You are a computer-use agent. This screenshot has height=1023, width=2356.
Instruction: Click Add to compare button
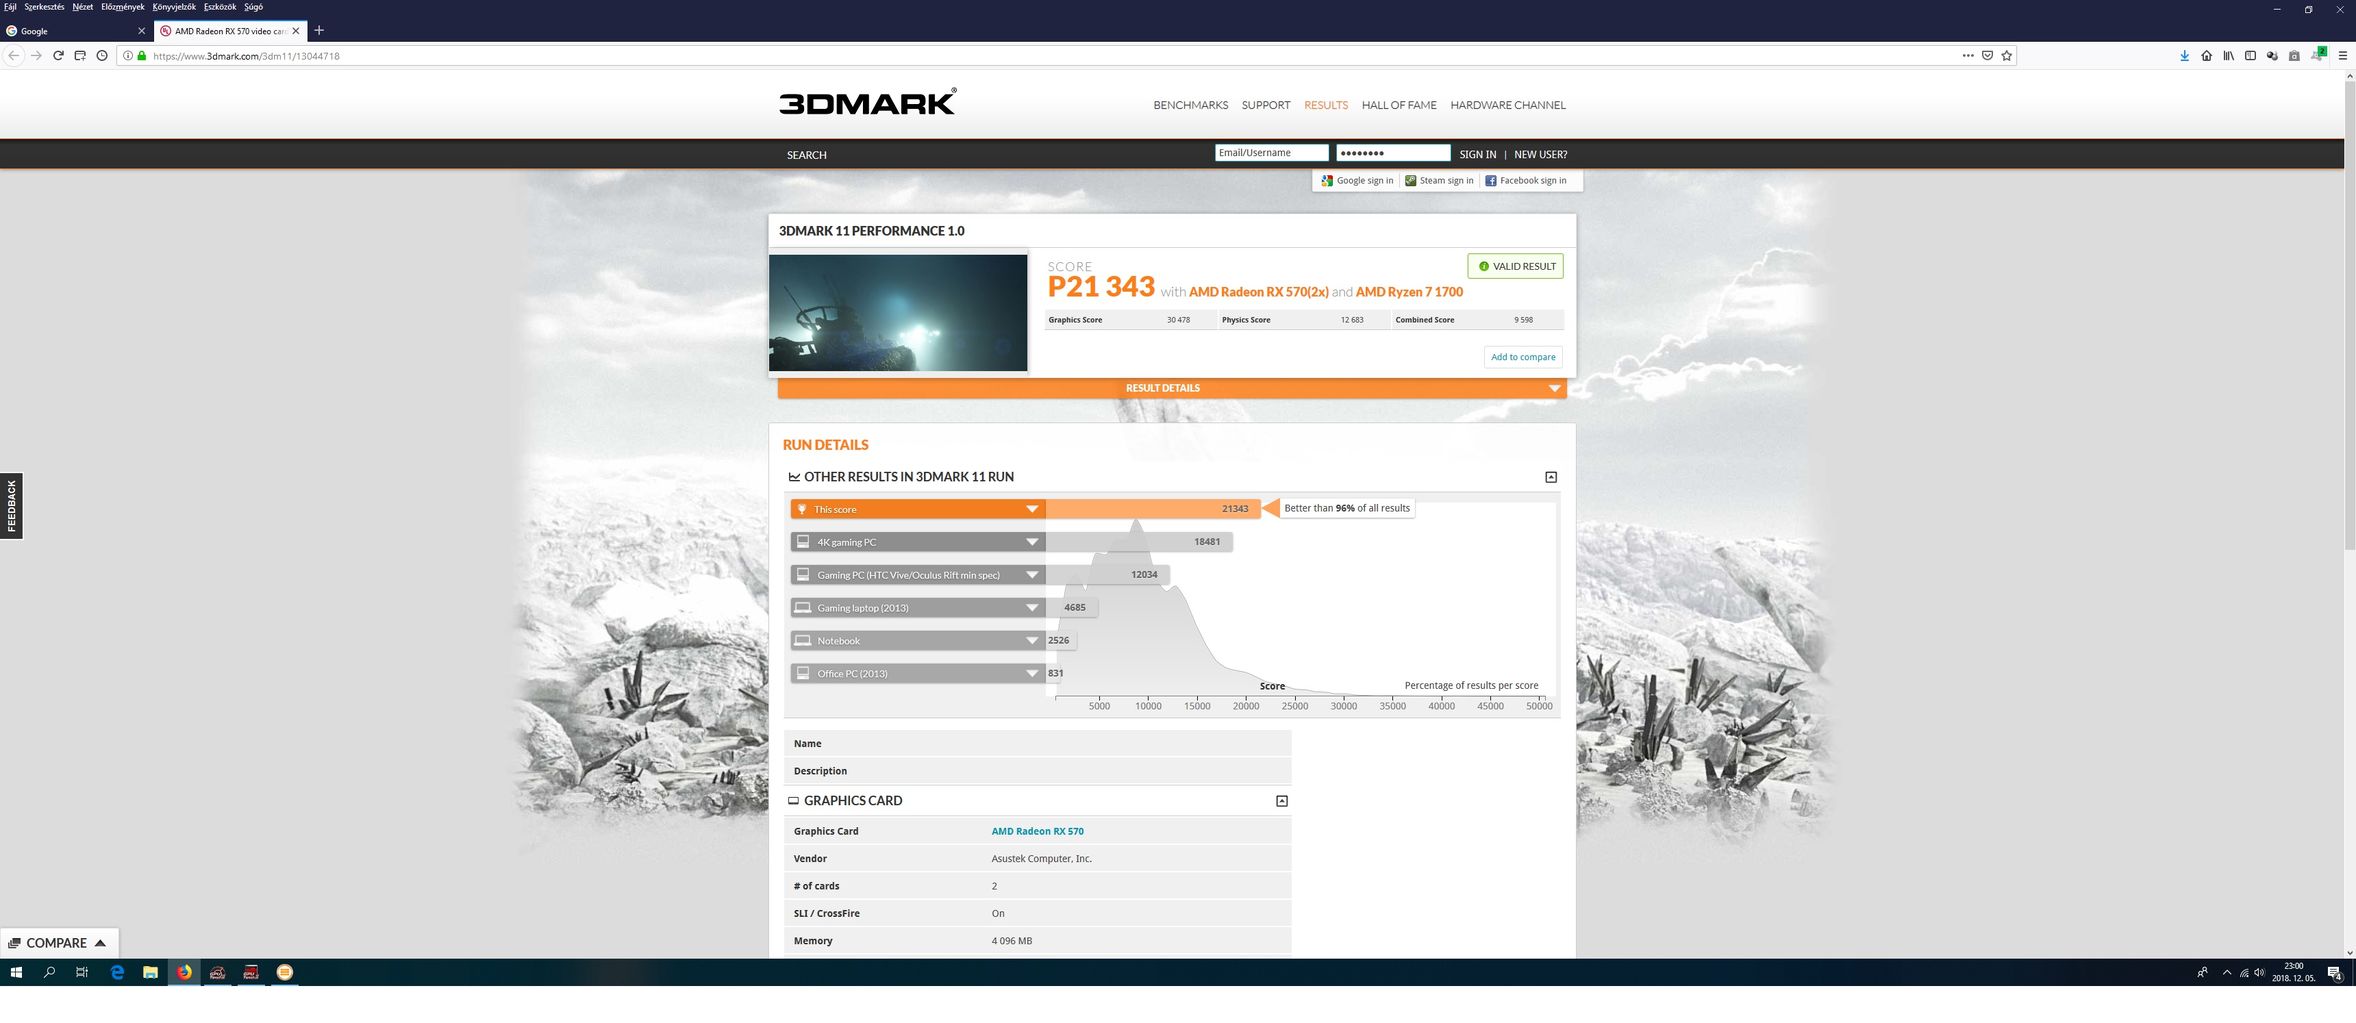[x=1523, y=357]
